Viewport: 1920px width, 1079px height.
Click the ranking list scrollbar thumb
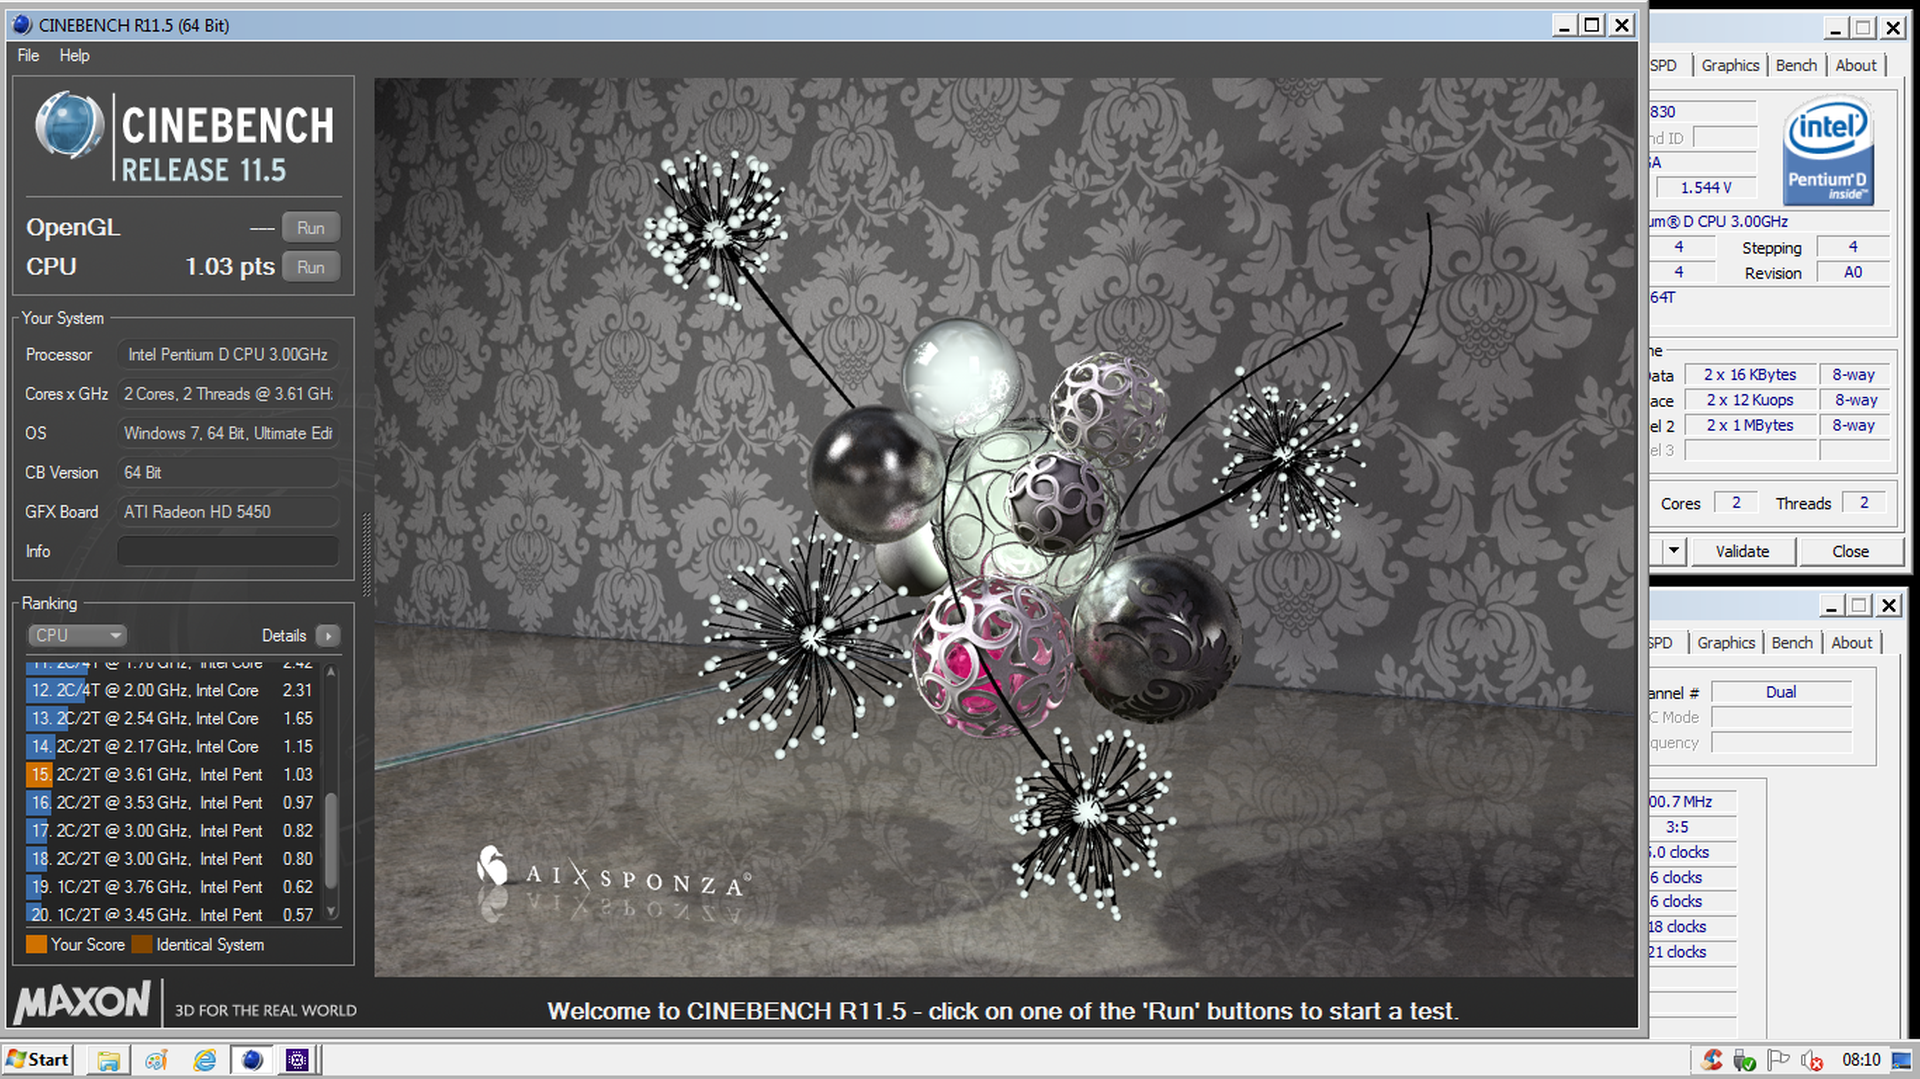(x=331, y=840)
